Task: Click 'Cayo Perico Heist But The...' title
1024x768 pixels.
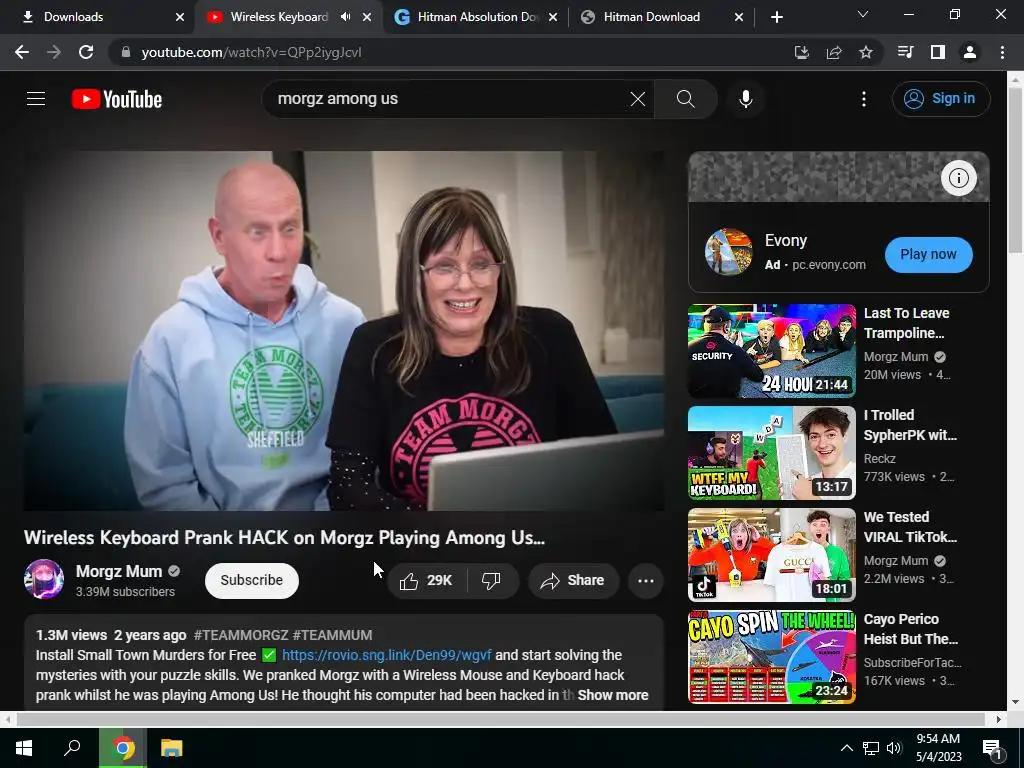Action: point(910,629)
